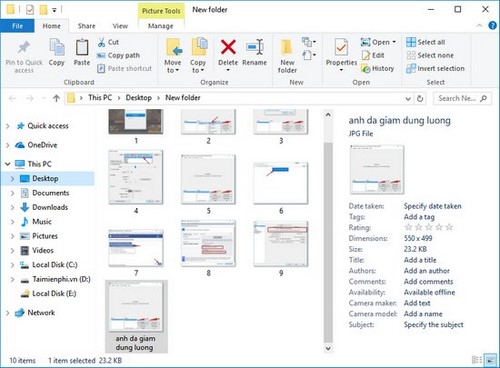
Task: Switch to the Share ribbon tab
Action: click(x=87, y=26)
